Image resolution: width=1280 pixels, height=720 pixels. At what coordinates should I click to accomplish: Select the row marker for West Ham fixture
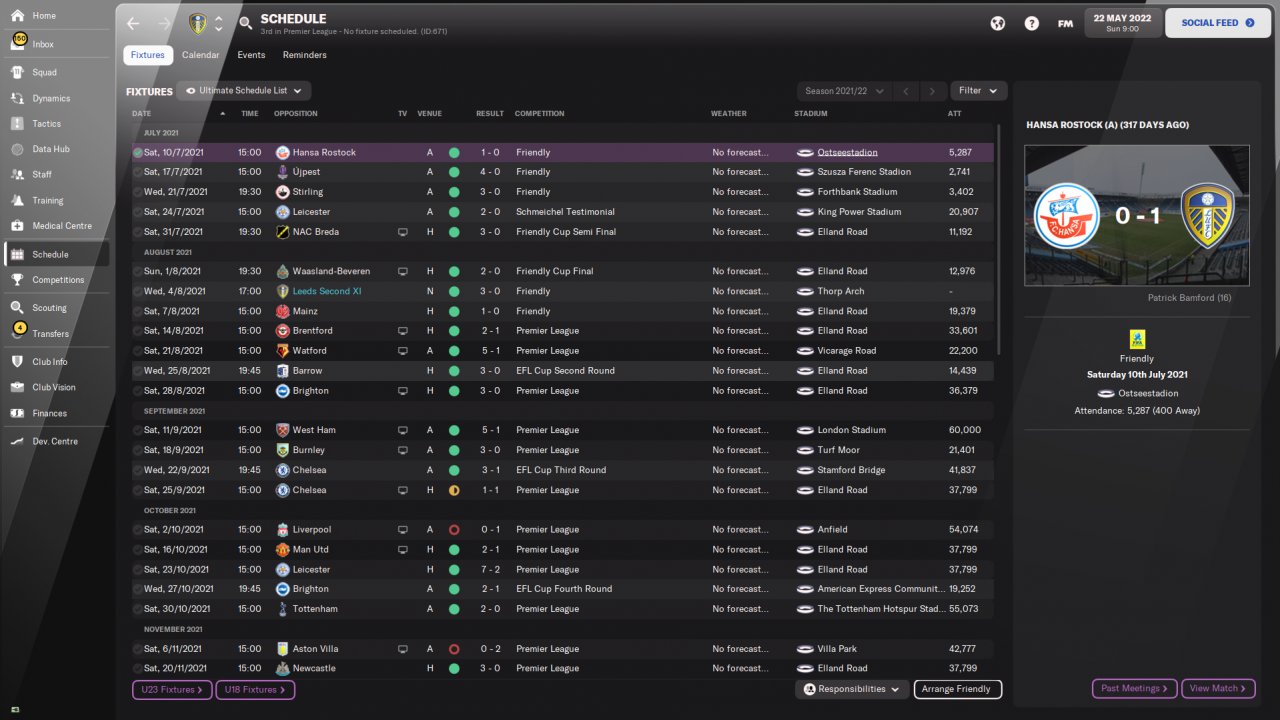[138, 430]
